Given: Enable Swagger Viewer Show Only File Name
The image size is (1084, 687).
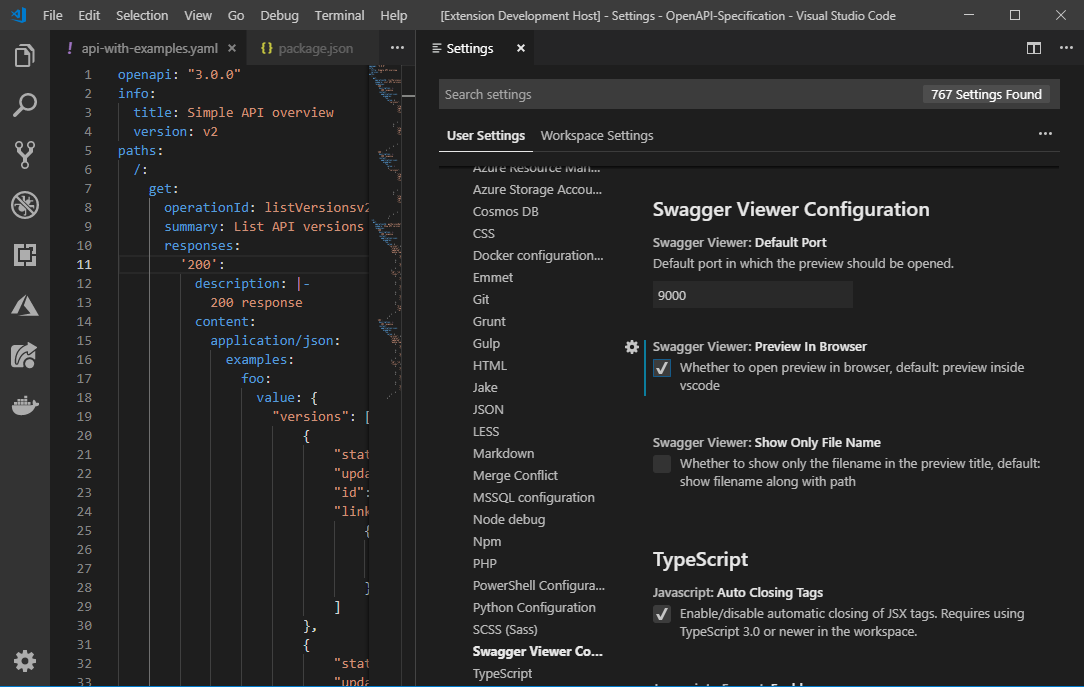Looking at the screenshot, I should click(661, 463).
